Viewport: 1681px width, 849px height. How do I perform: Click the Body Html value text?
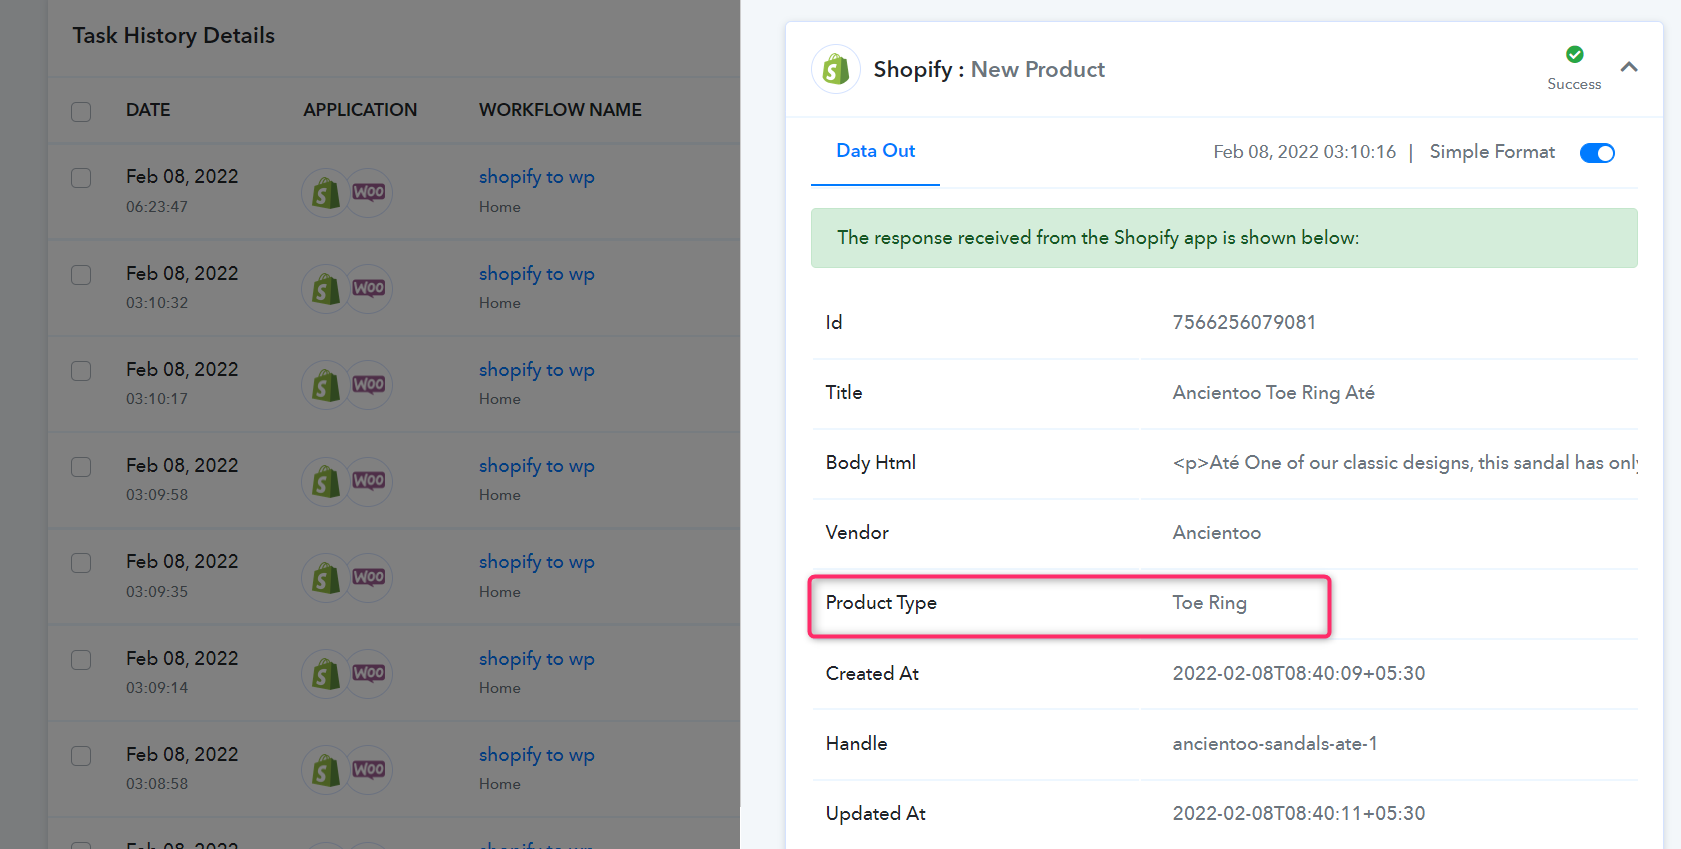point(1405,463)
